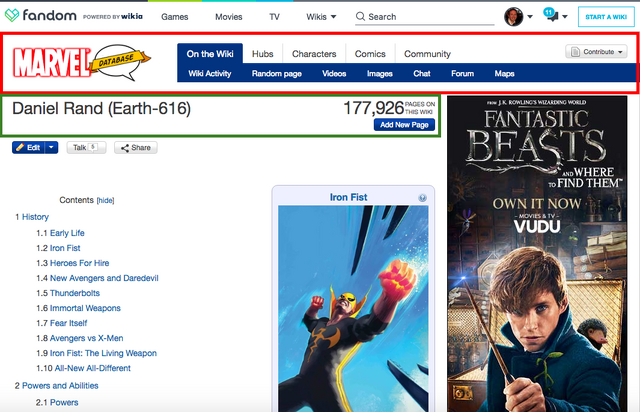Open the Games menu
The image size is (640, 412).
pos(175,17)
